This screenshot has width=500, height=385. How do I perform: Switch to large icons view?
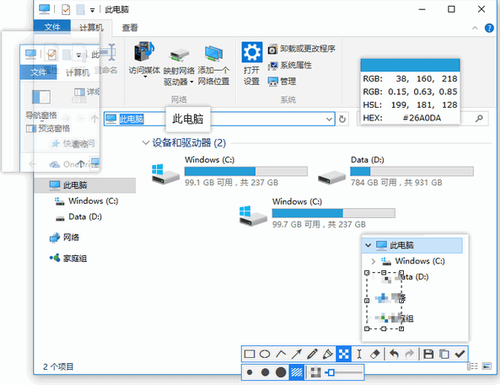pyautogui.click(x=486, y=366)
